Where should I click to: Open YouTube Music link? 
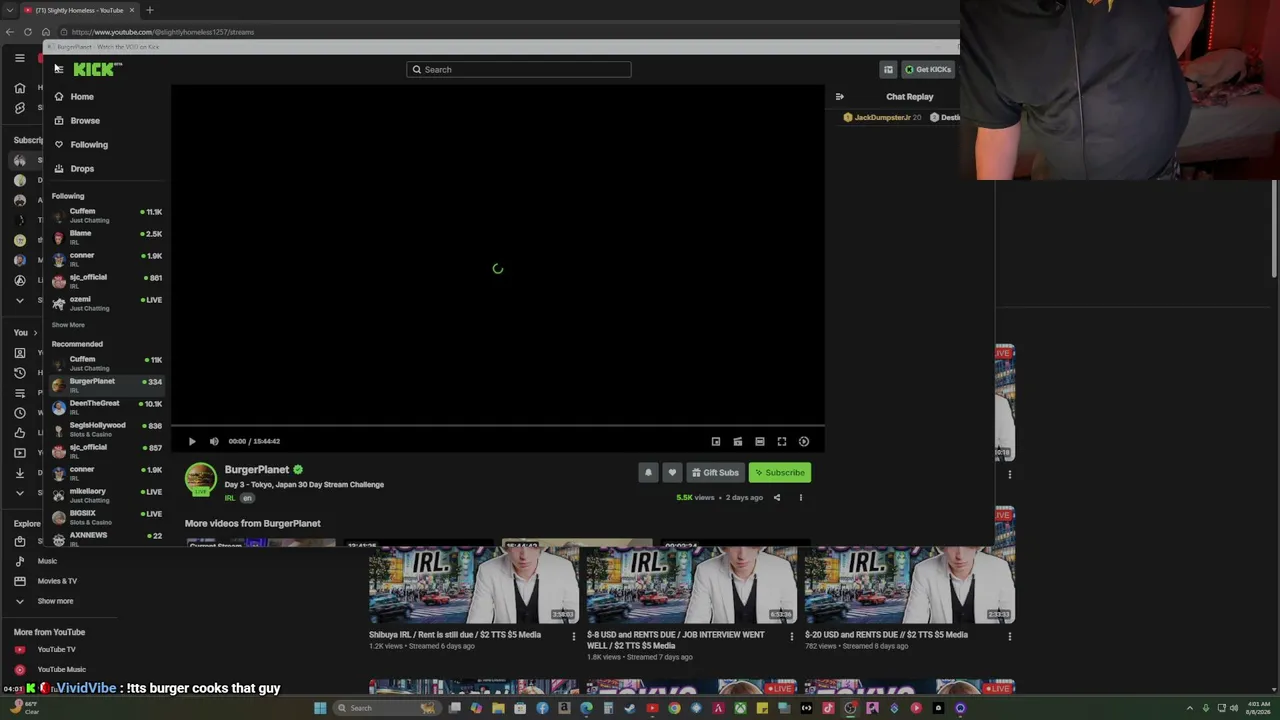tap(61, 670)
